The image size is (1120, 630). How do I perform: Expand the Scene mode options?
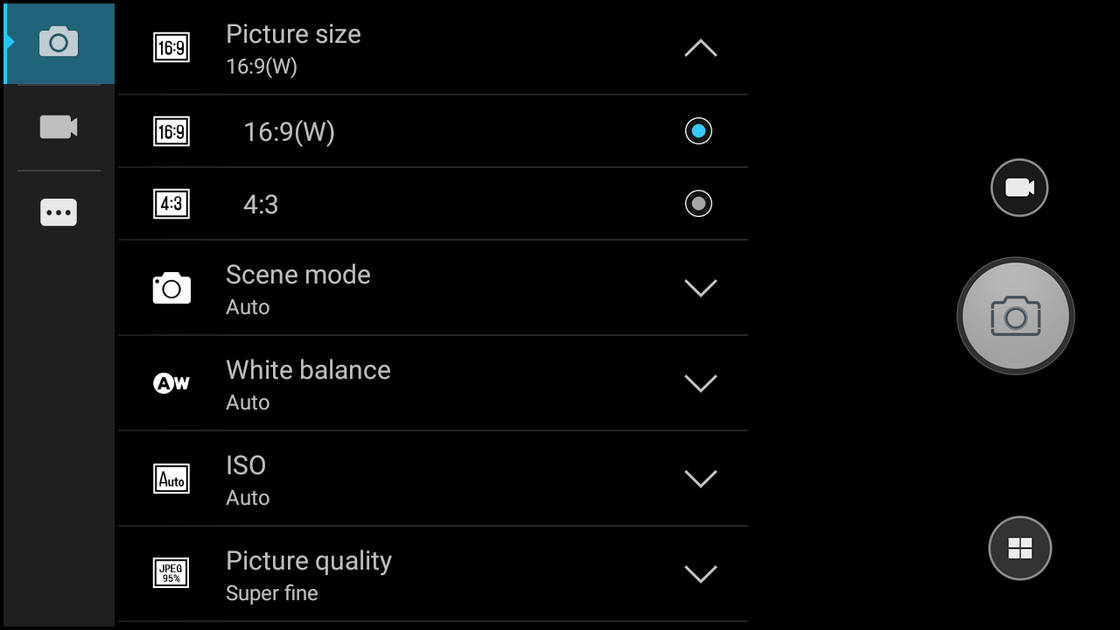point(700,288)
